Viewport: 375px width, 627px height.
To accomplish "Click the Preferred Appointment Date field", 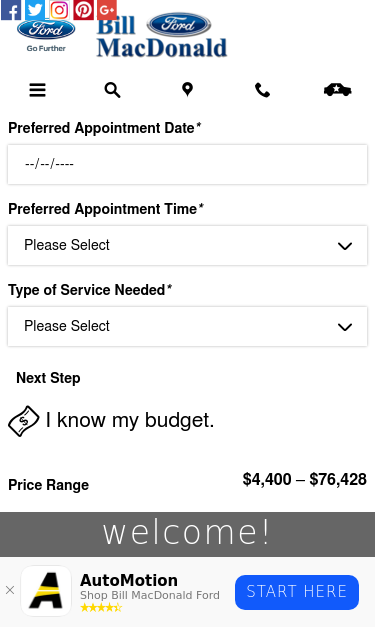I will 188,164.
